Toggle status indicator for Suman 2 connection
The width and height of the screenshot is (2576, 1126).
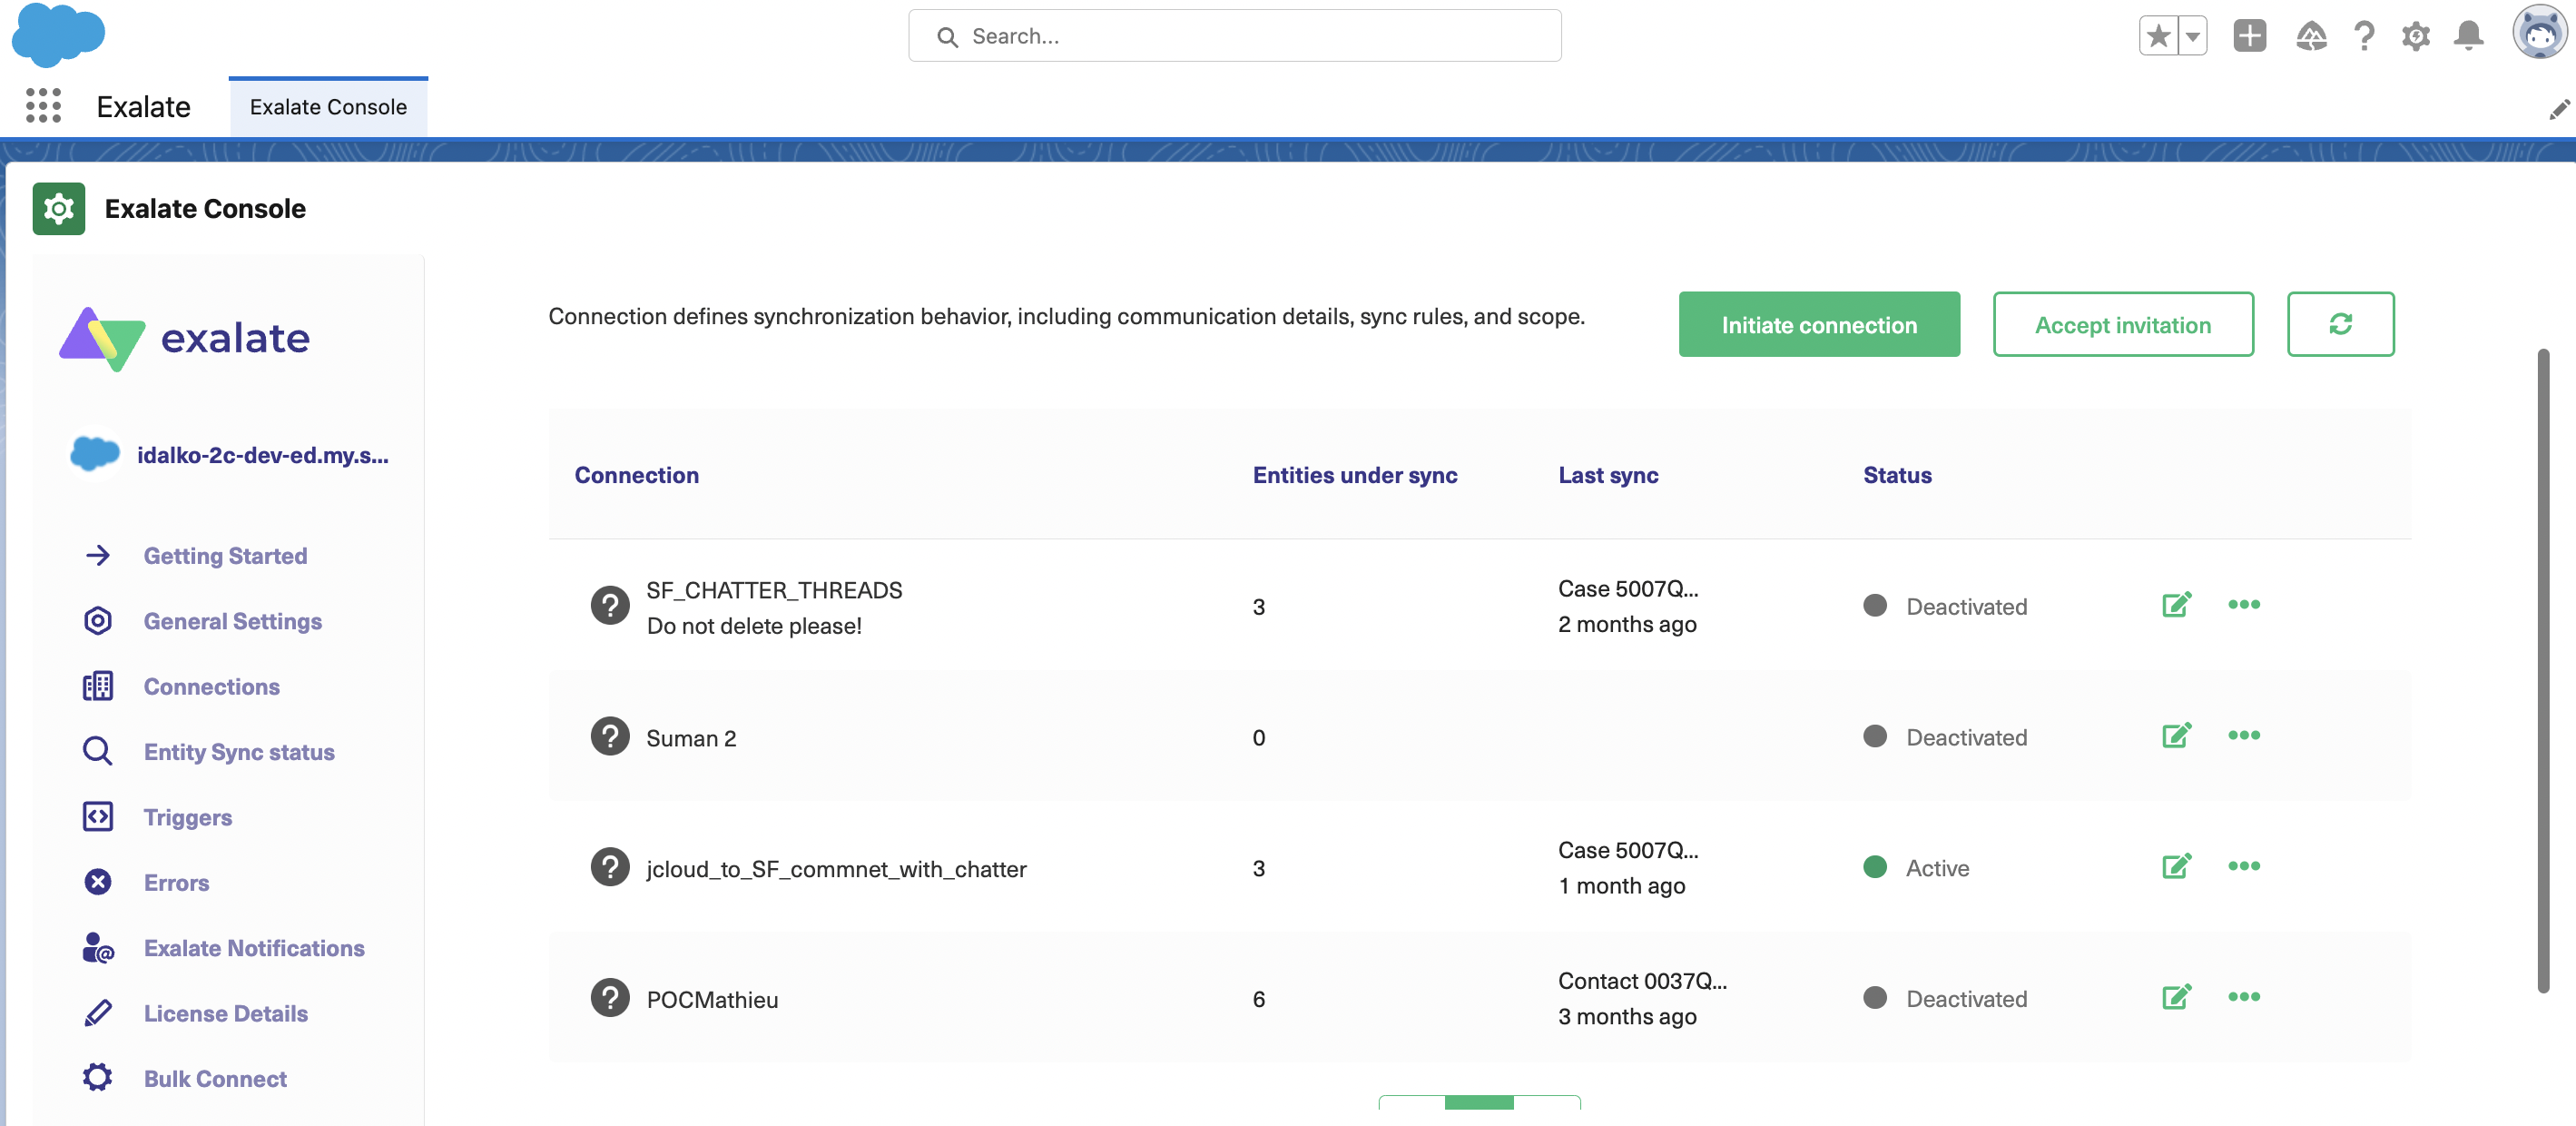click(1874, 736)
